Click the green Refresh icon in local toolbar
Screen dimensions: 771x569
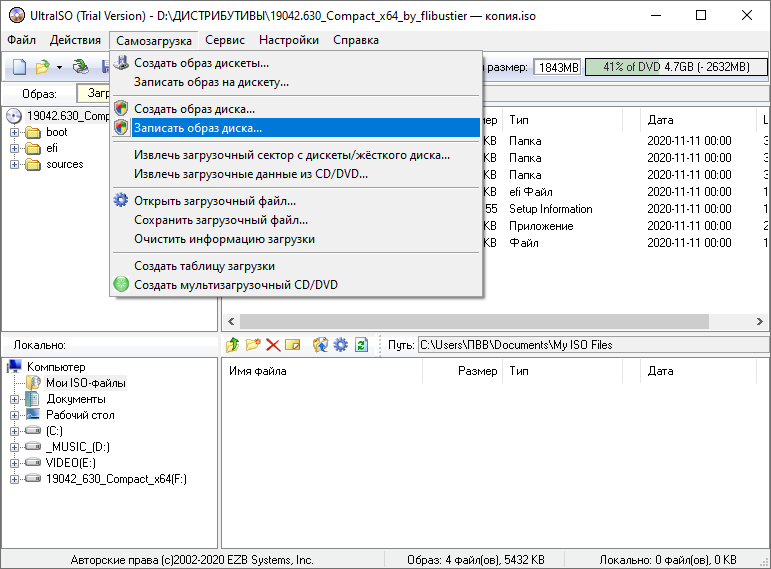(361, 345)
